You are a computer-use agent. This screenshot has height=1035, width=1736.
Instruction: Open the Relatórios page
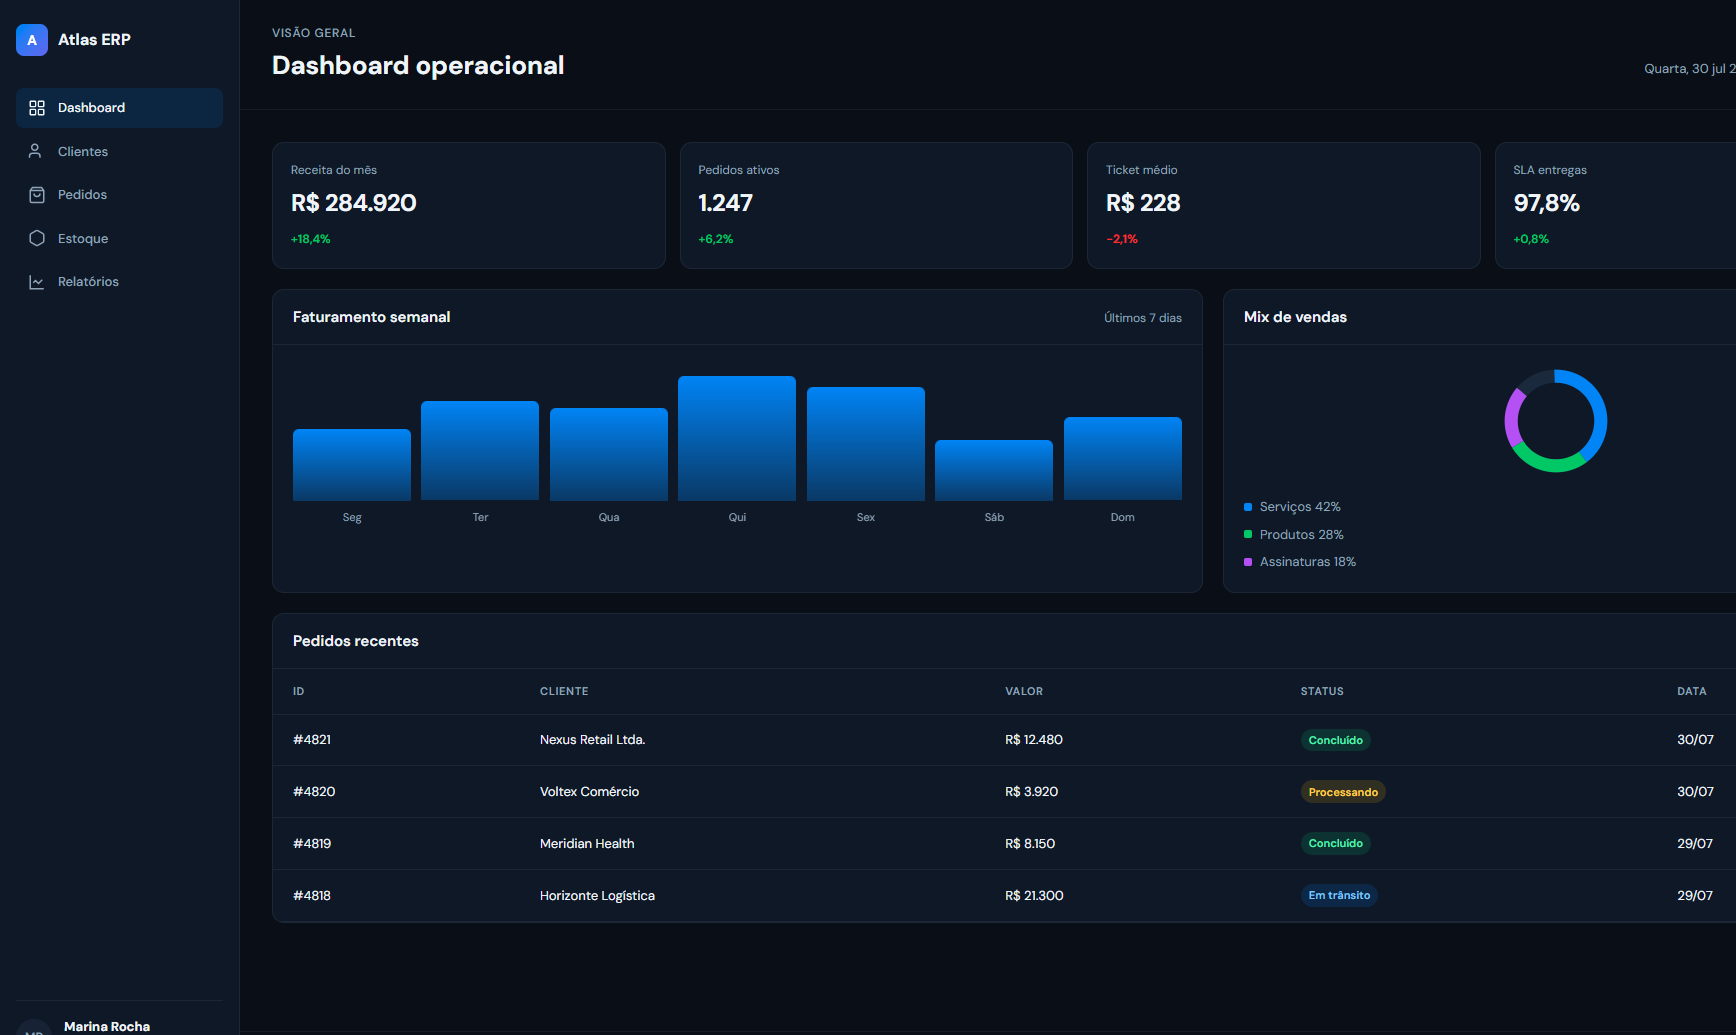[119, 282]
